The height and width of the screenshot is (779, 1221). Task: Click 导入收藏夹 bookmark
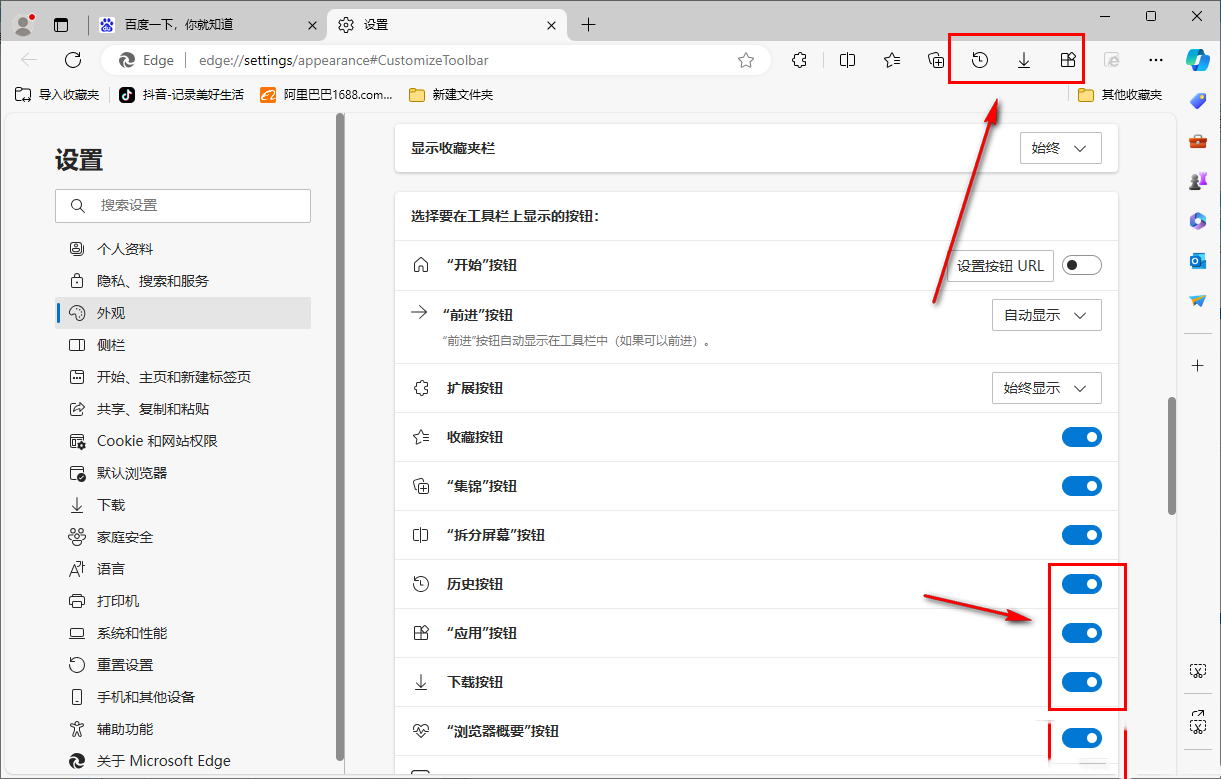[57, 95]
